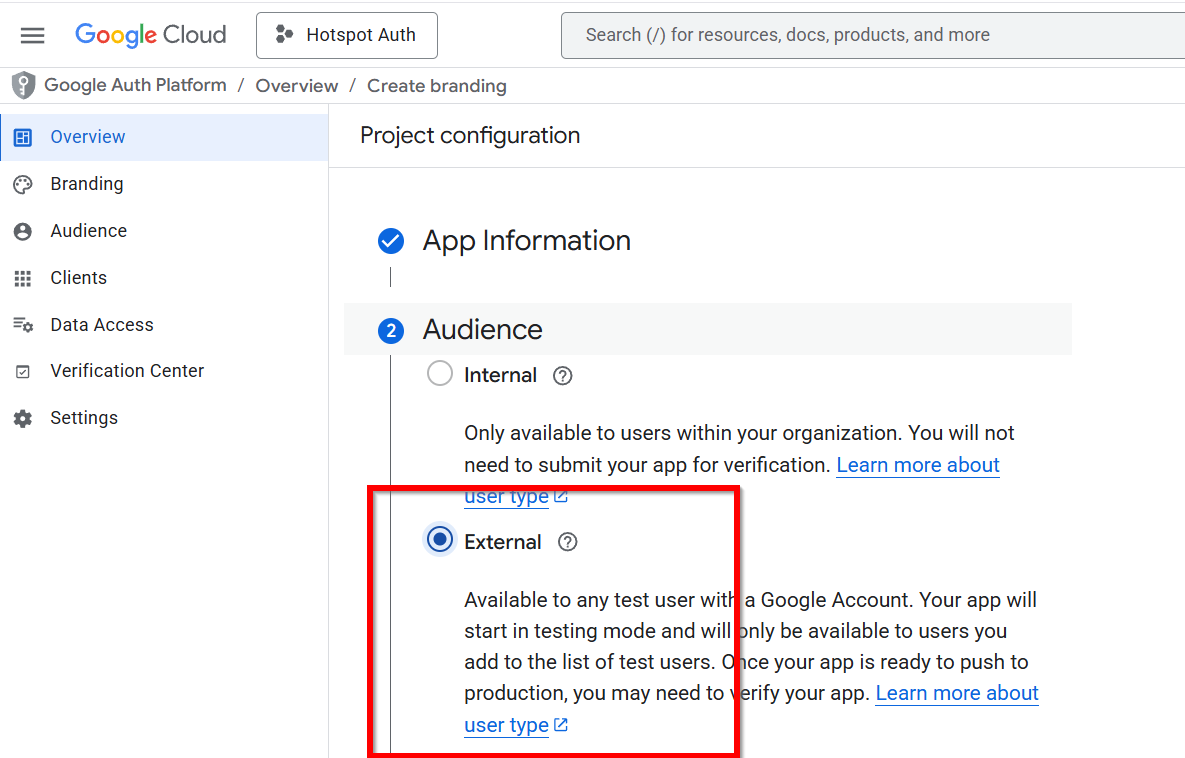Collapse the Audience step header

[x=482, y=330]
